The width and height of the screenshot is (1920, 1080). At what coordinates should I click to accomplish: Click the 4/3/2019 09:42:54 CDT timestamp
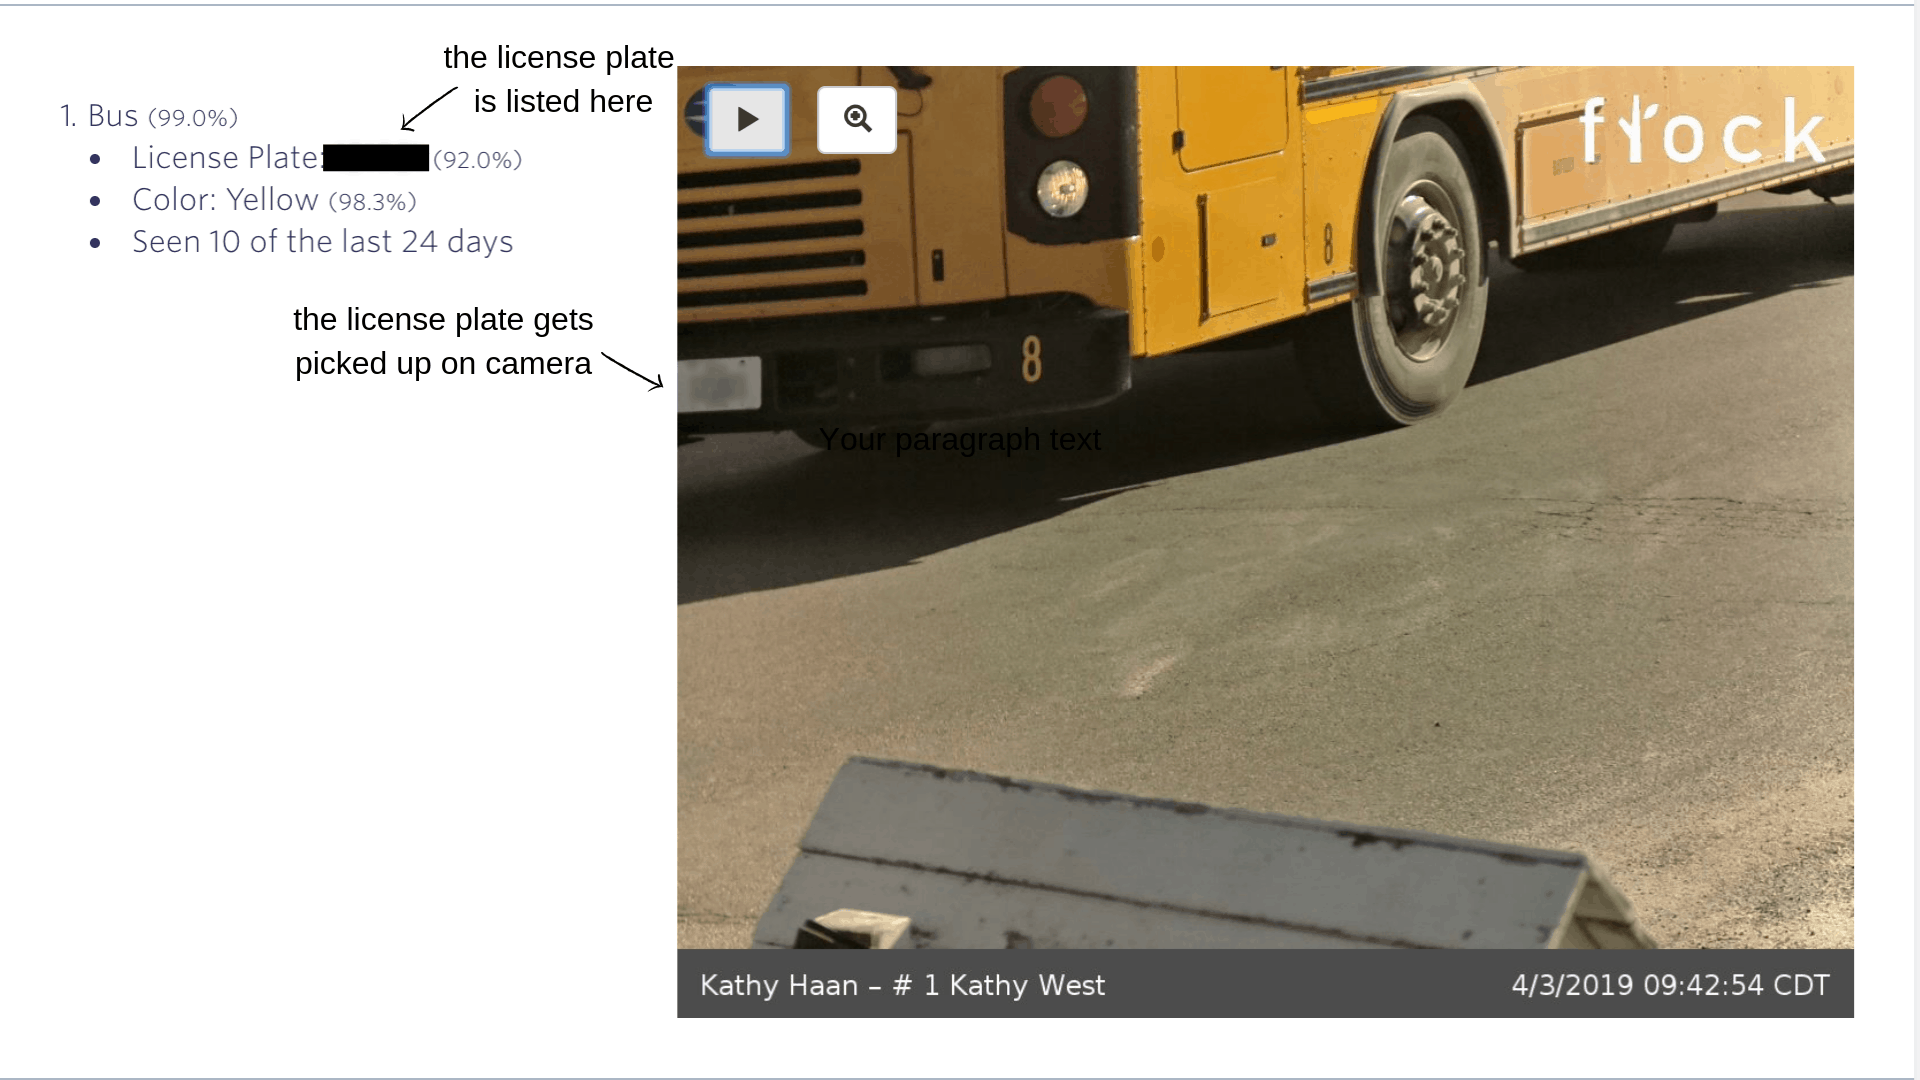click(1670, 985)
